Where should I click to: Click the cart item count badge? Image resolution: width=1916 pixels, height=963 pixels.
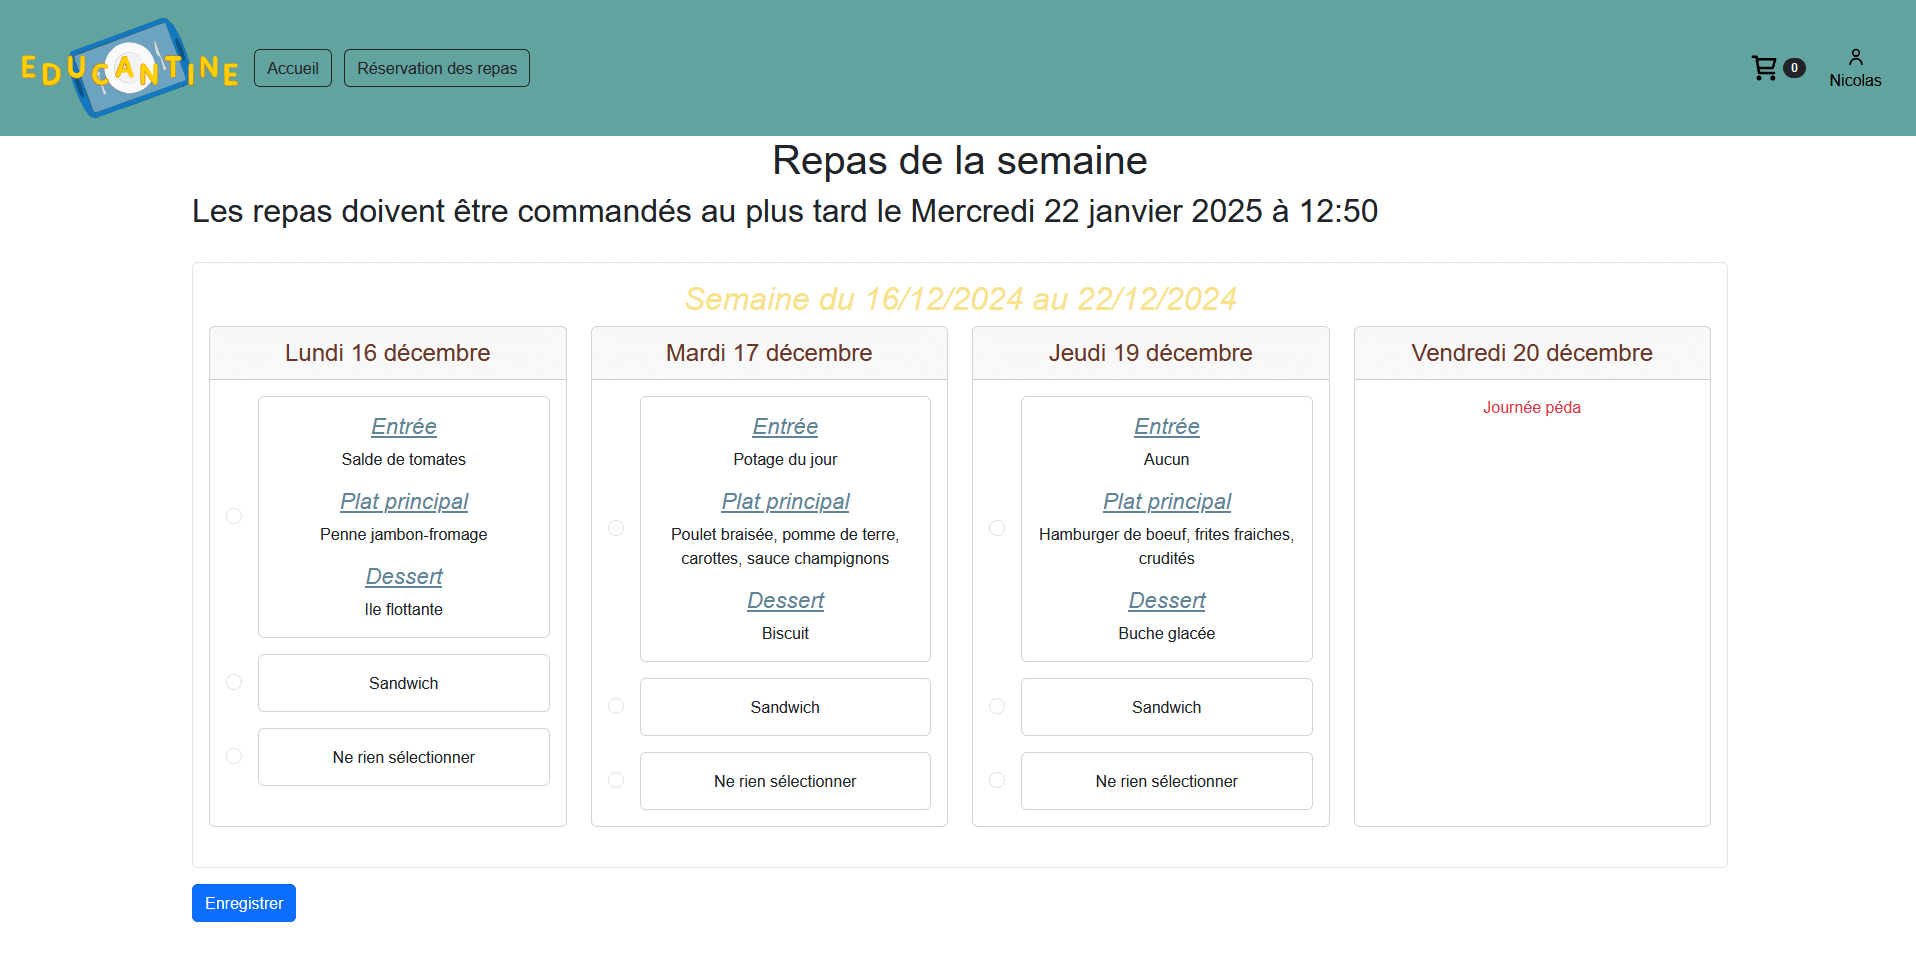pos(1794,68)
